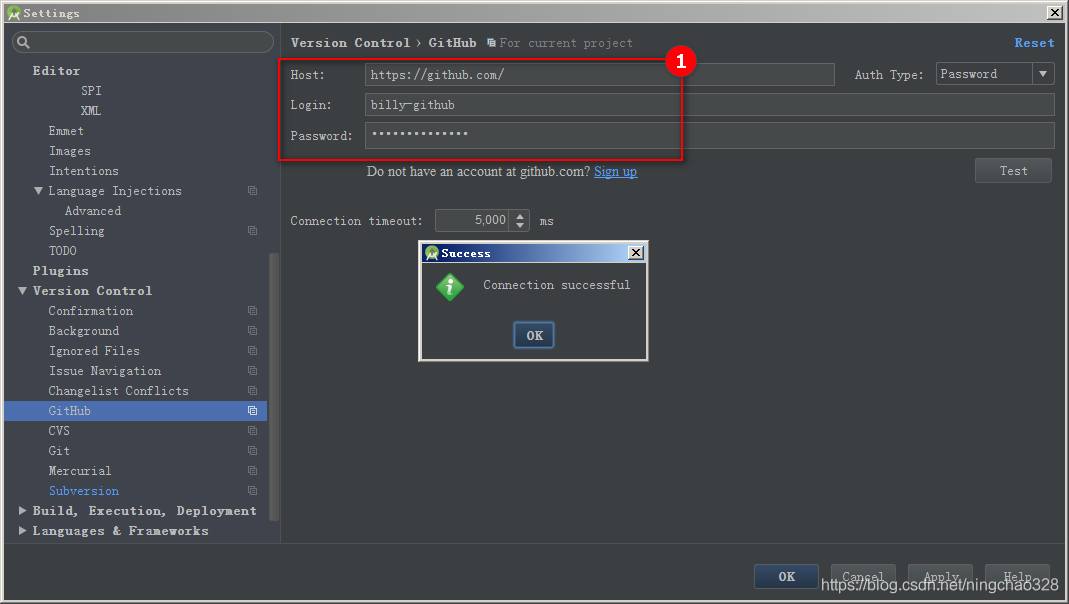Click OK in the Success dialog
This screenshot has height=604, width=1069.
pos(534,335)
